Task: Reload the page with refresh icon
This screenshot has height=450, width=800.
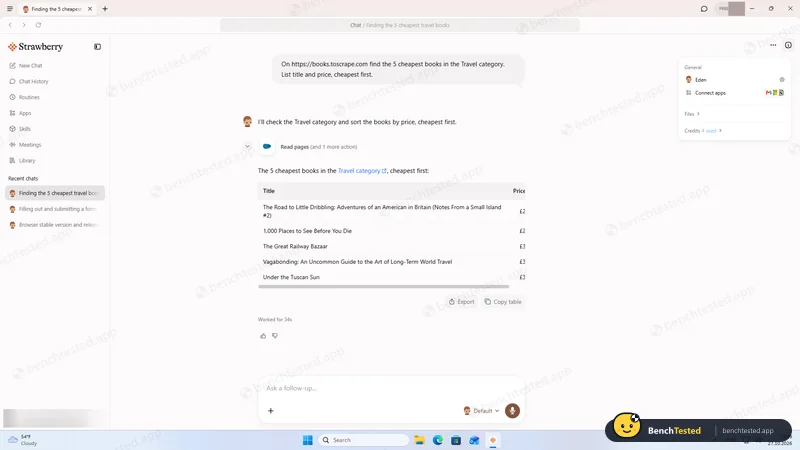Action: click(x=38, y=25)
